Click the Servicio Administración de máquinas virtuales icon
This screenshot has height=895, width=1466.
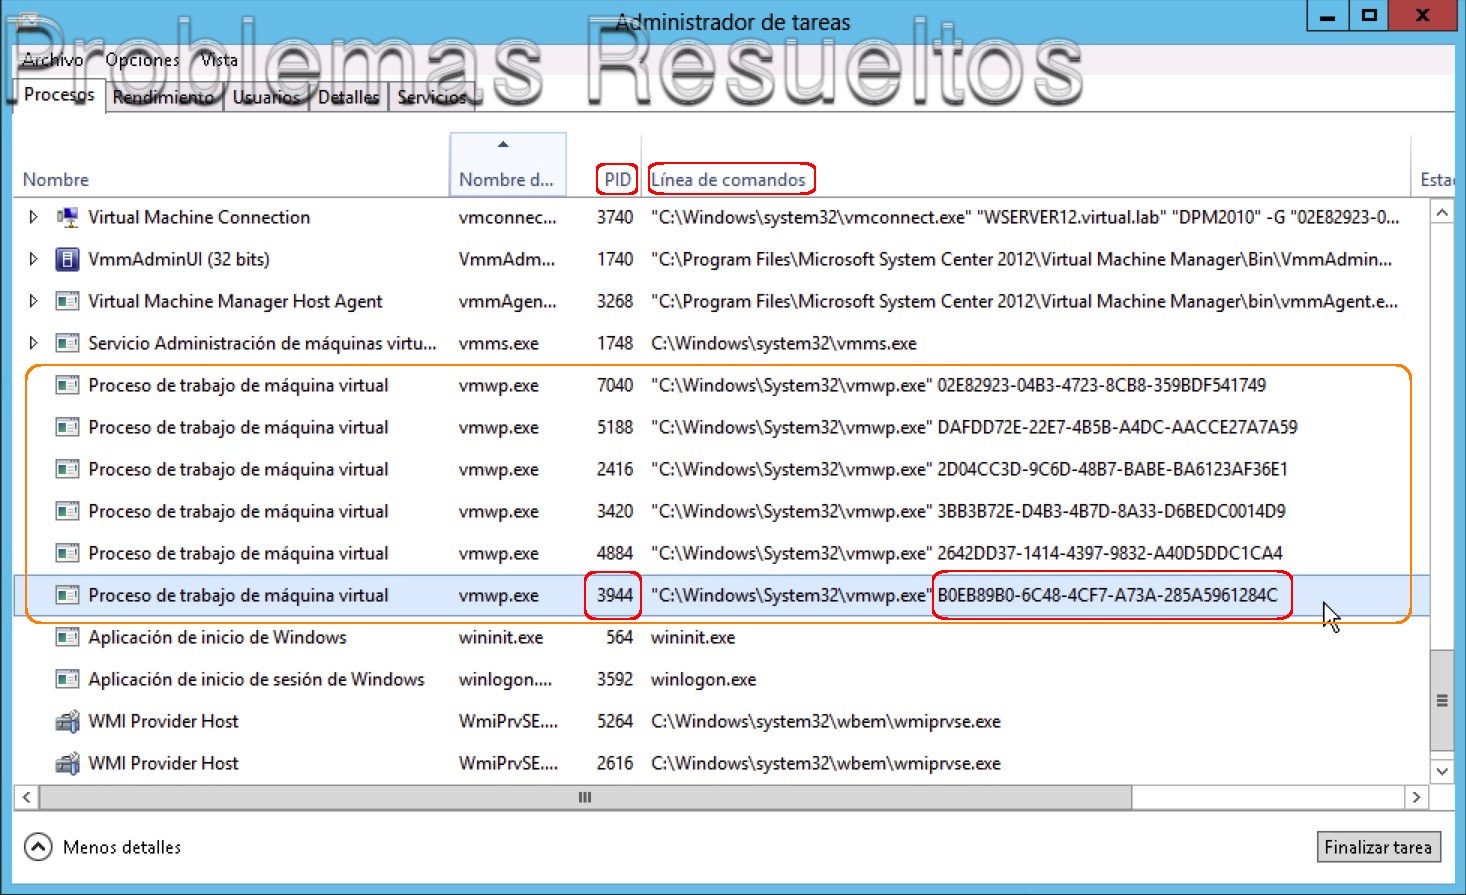pos(67,343)
